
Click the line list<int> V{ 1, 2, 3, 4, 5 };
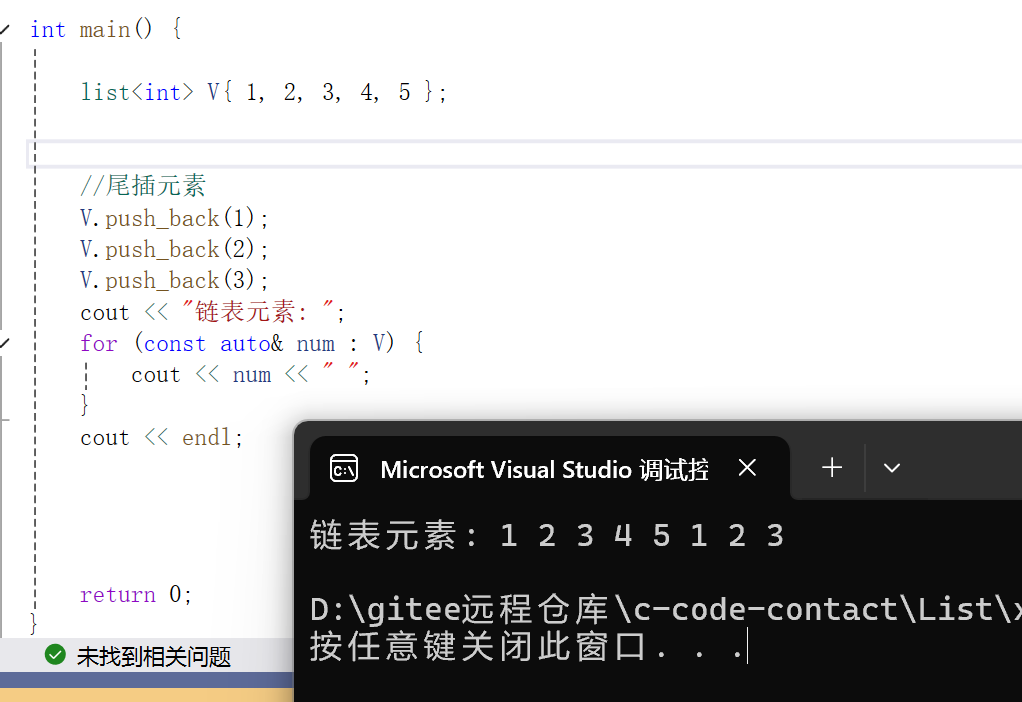(x=263, y=92)
